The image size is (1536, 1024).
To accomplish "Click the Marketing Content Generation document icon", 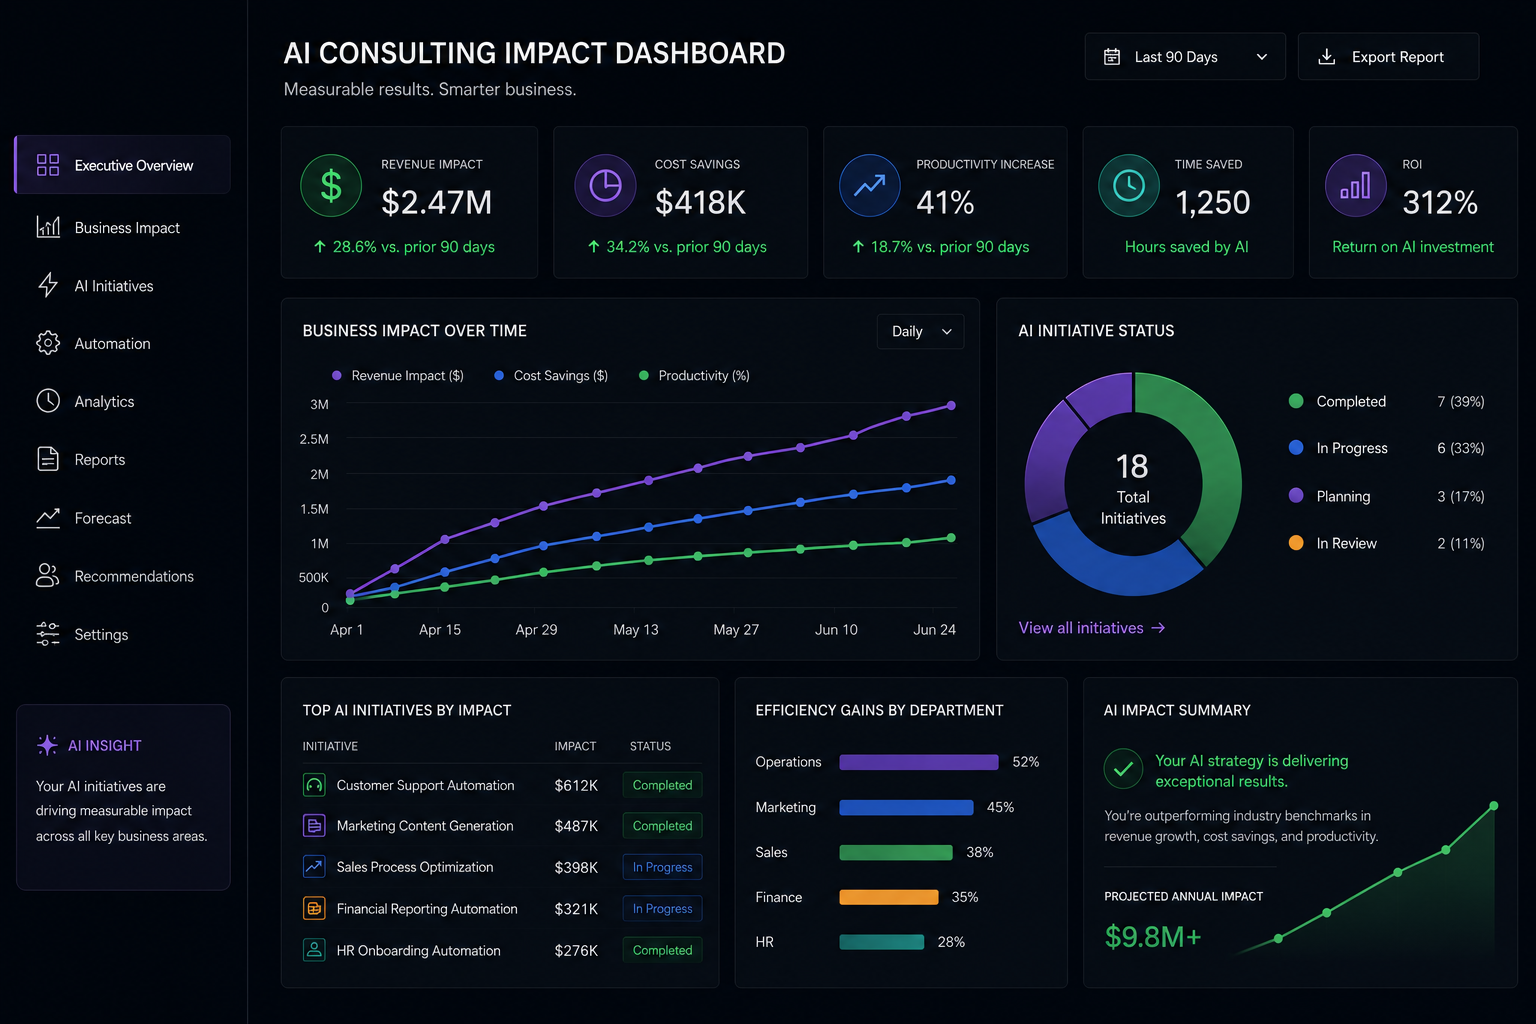I will click(x=314, y=826).
